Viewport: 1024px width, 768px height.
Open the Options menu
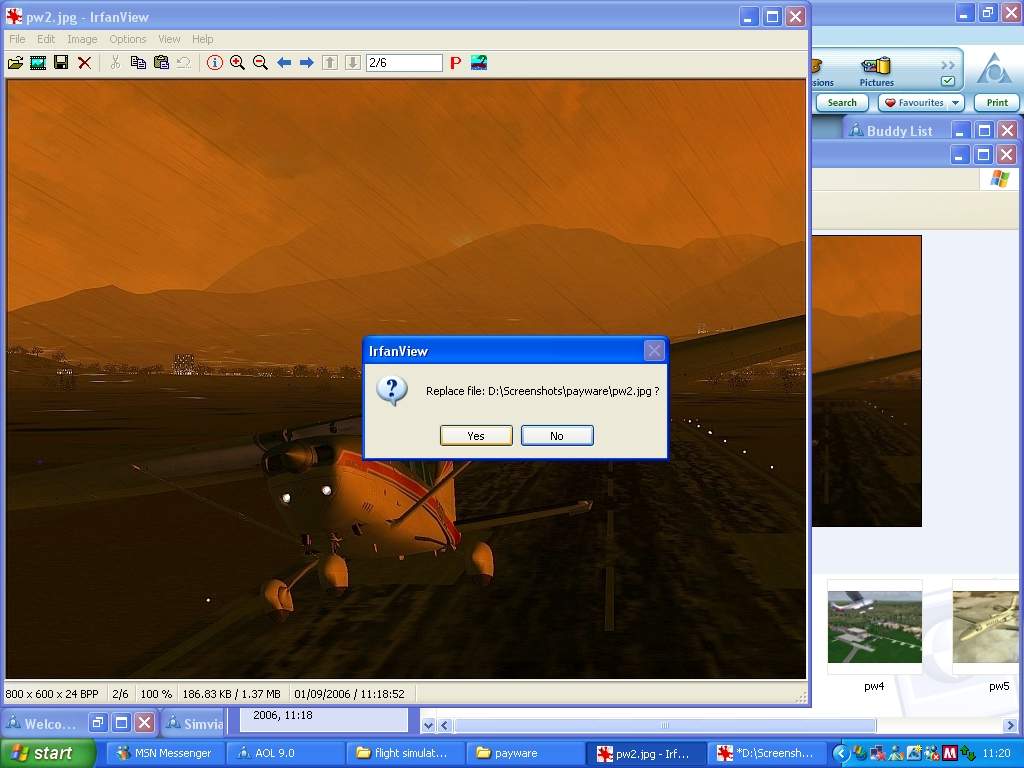(128, 39)
